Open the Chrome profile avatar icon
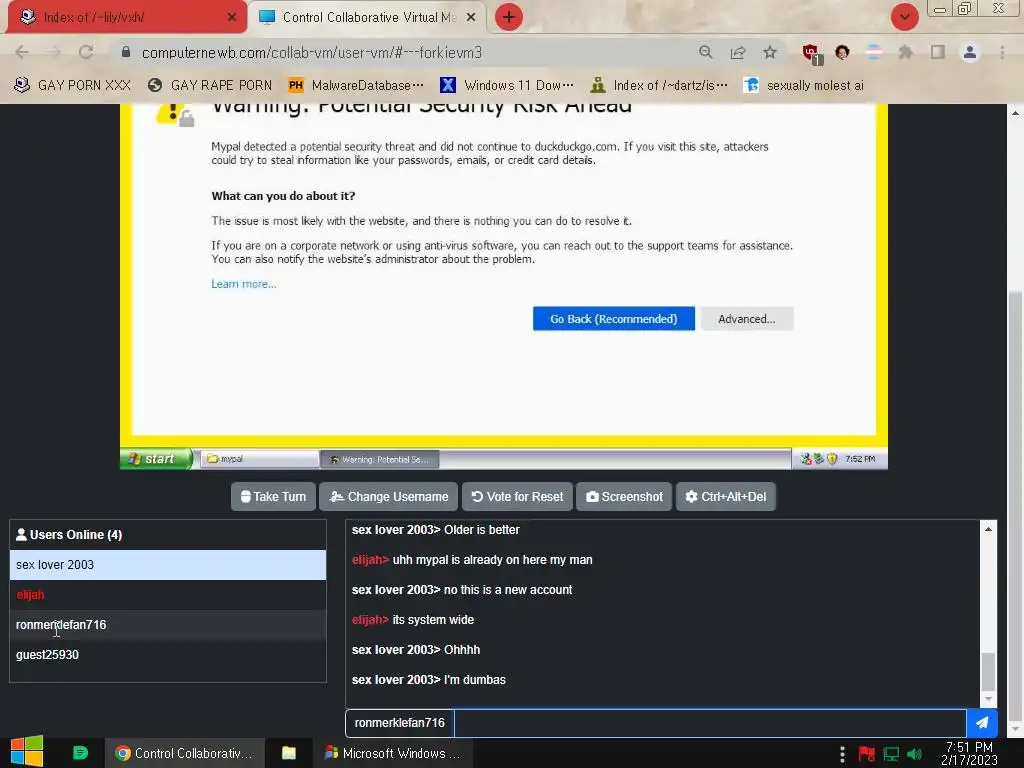This screenshot has height=768, width=1024. click(970, 52)
